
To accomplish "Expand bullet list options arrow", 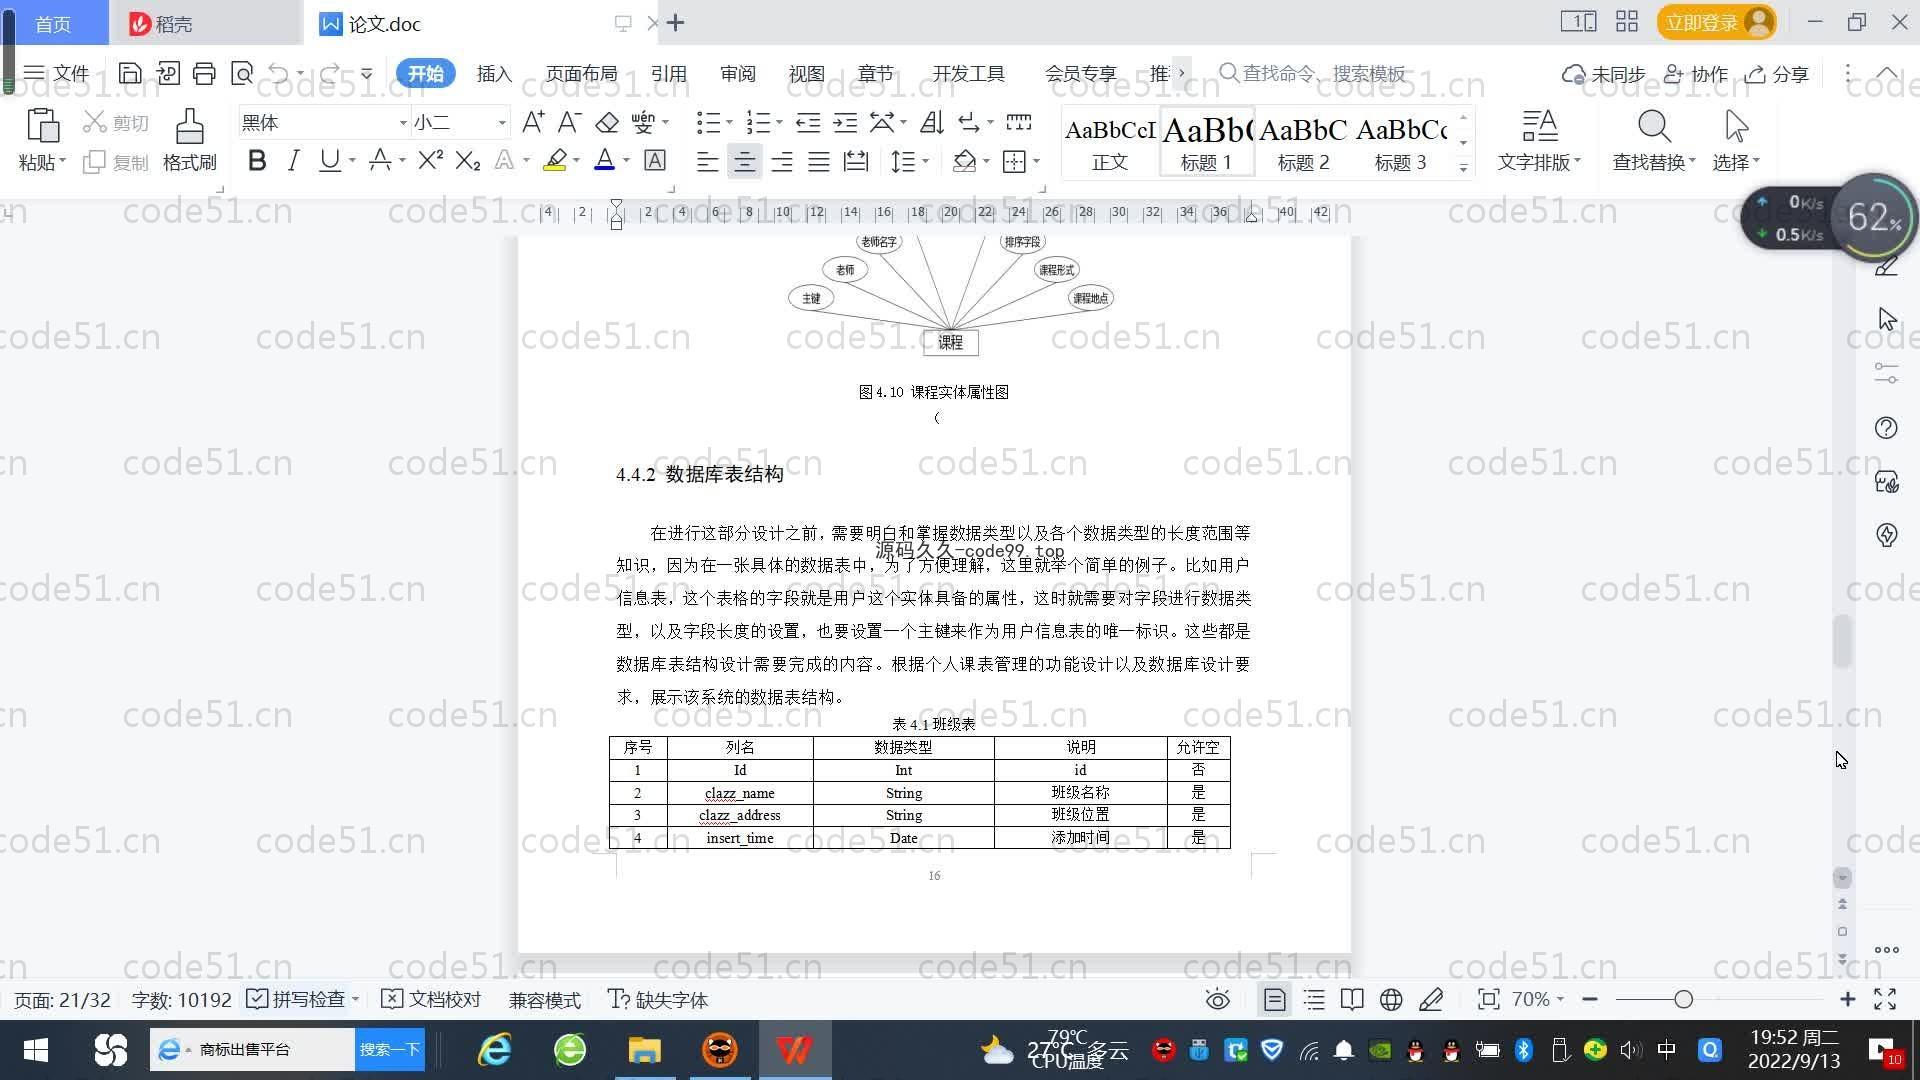I will click(x=729, y=123).
